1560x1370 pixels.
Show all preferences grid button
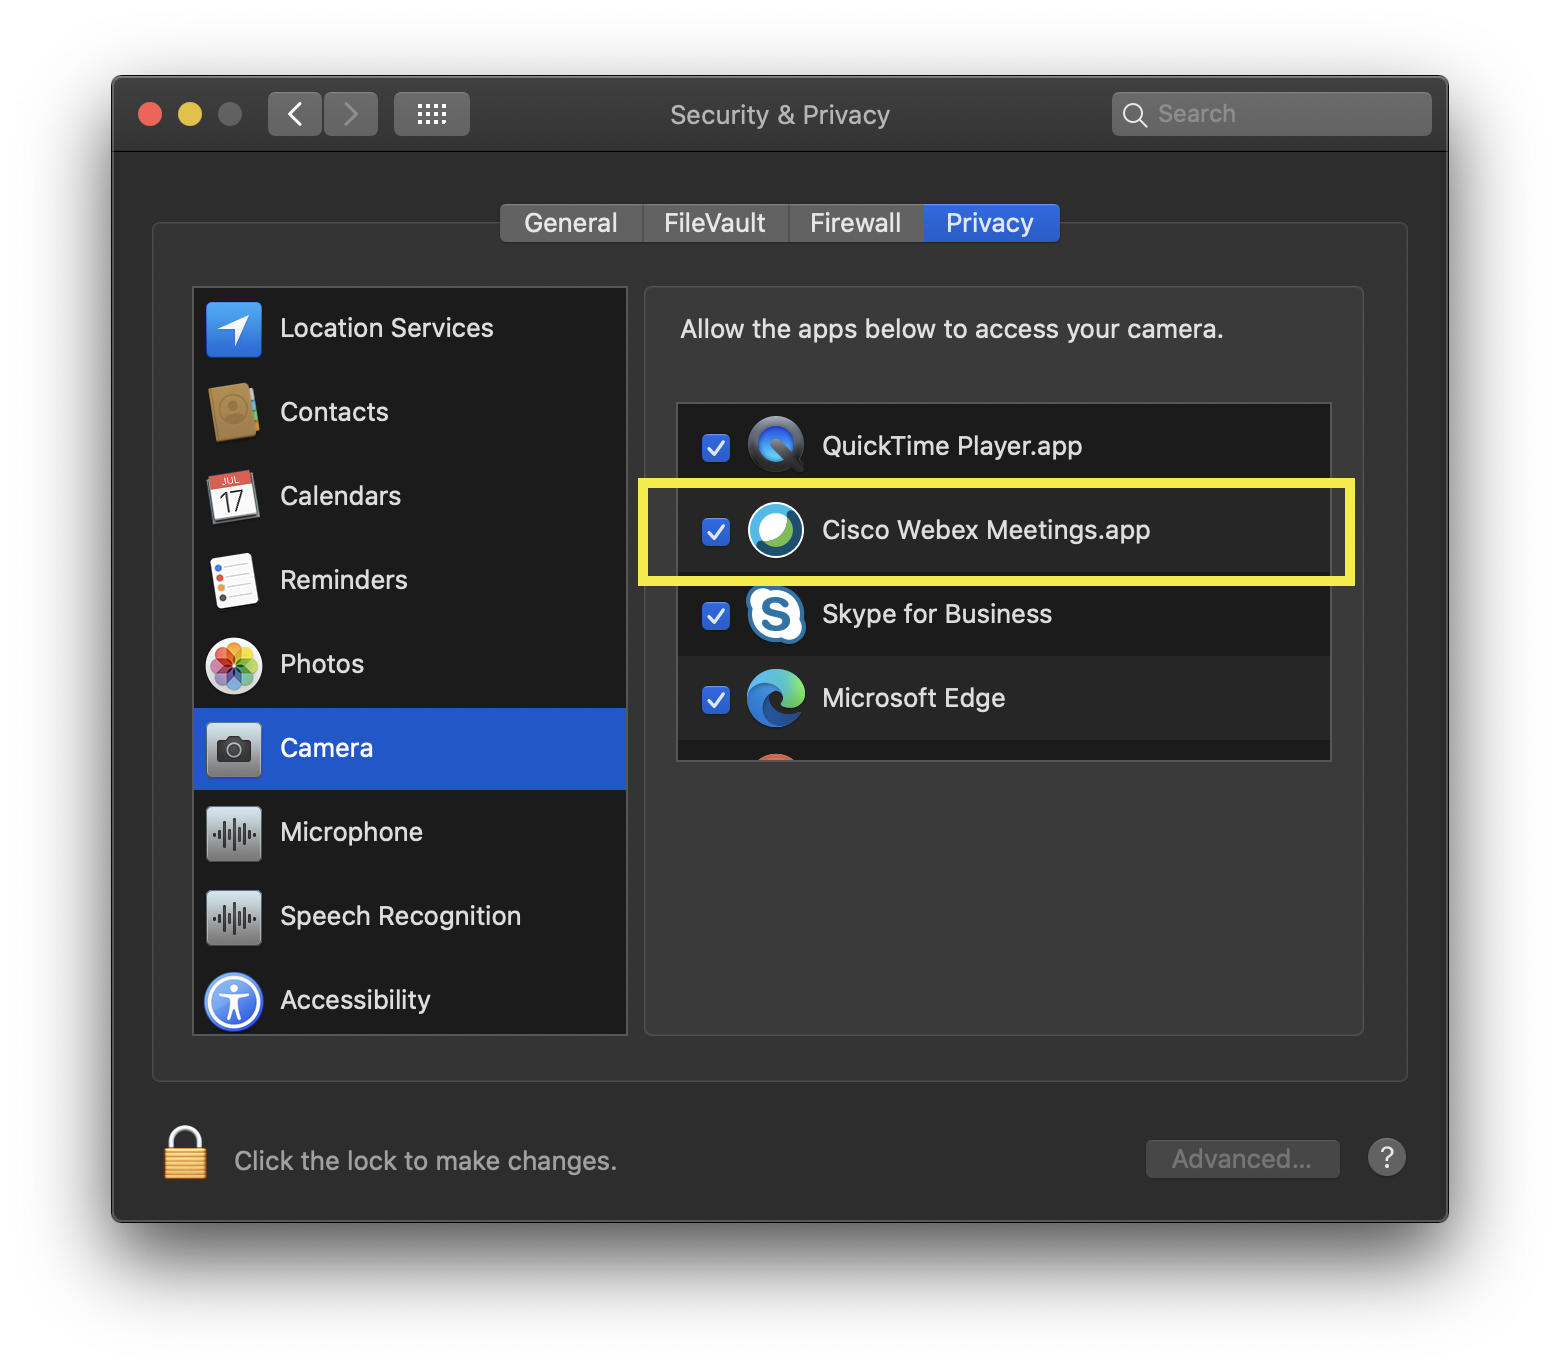pyautogui.click(x=432, y=114)
